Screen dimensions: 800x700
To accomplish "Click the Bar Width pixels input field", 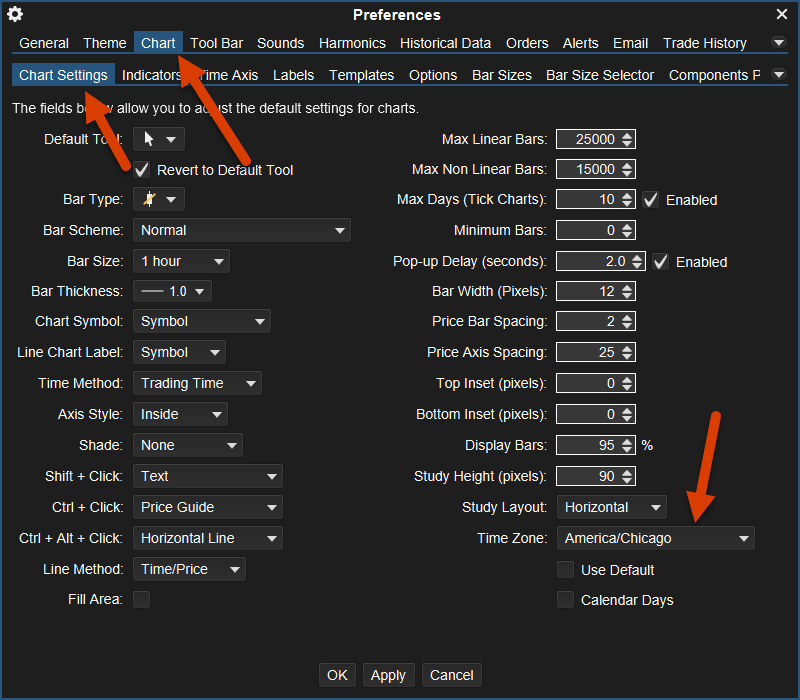I will [x=588, y=292].
